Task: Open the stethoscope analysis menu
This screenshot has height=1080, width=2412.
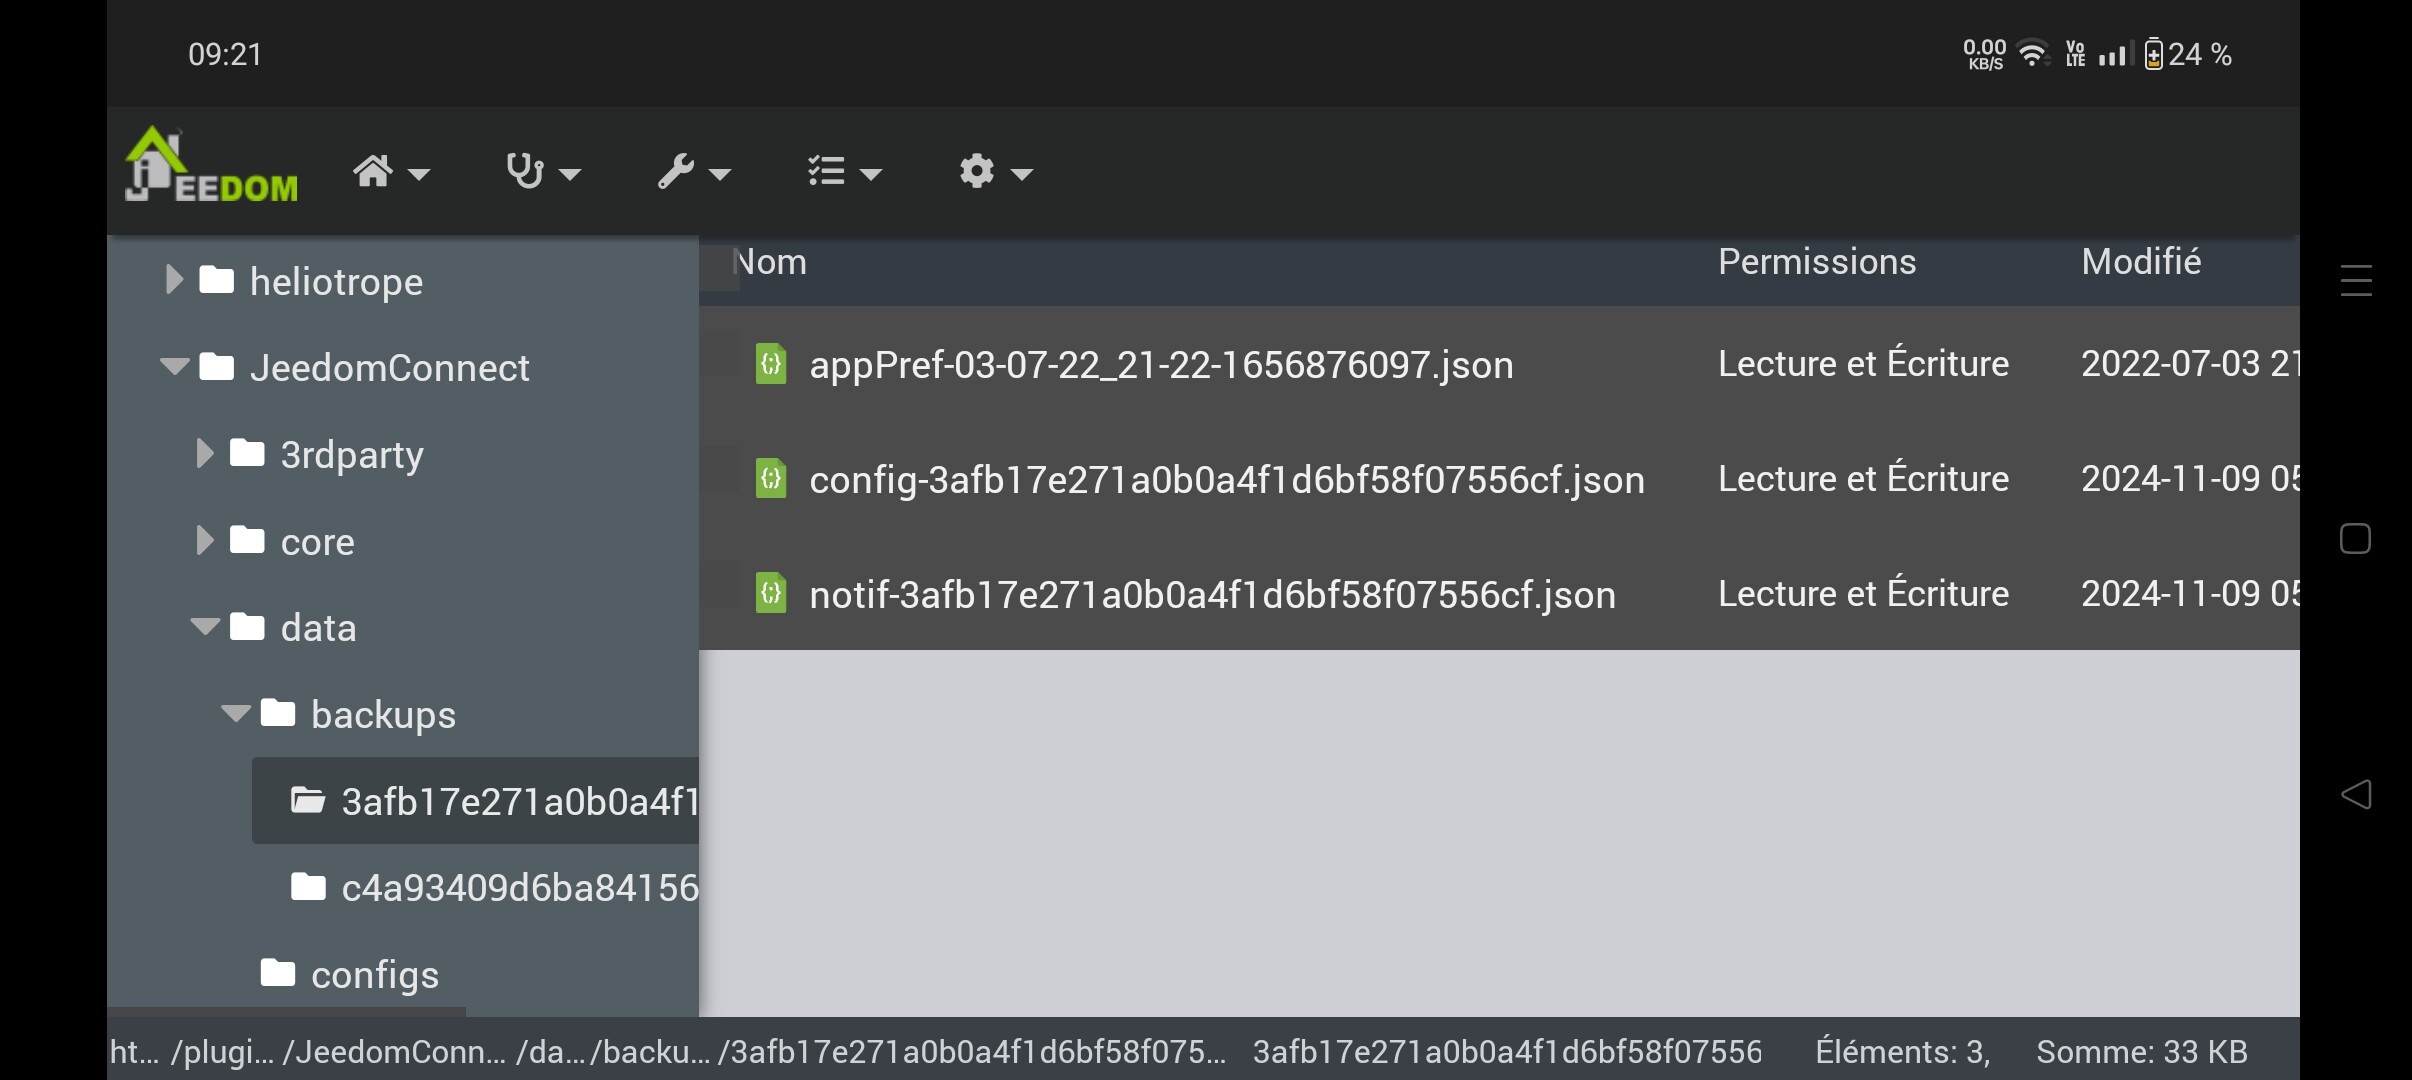Action: (542, 172)
